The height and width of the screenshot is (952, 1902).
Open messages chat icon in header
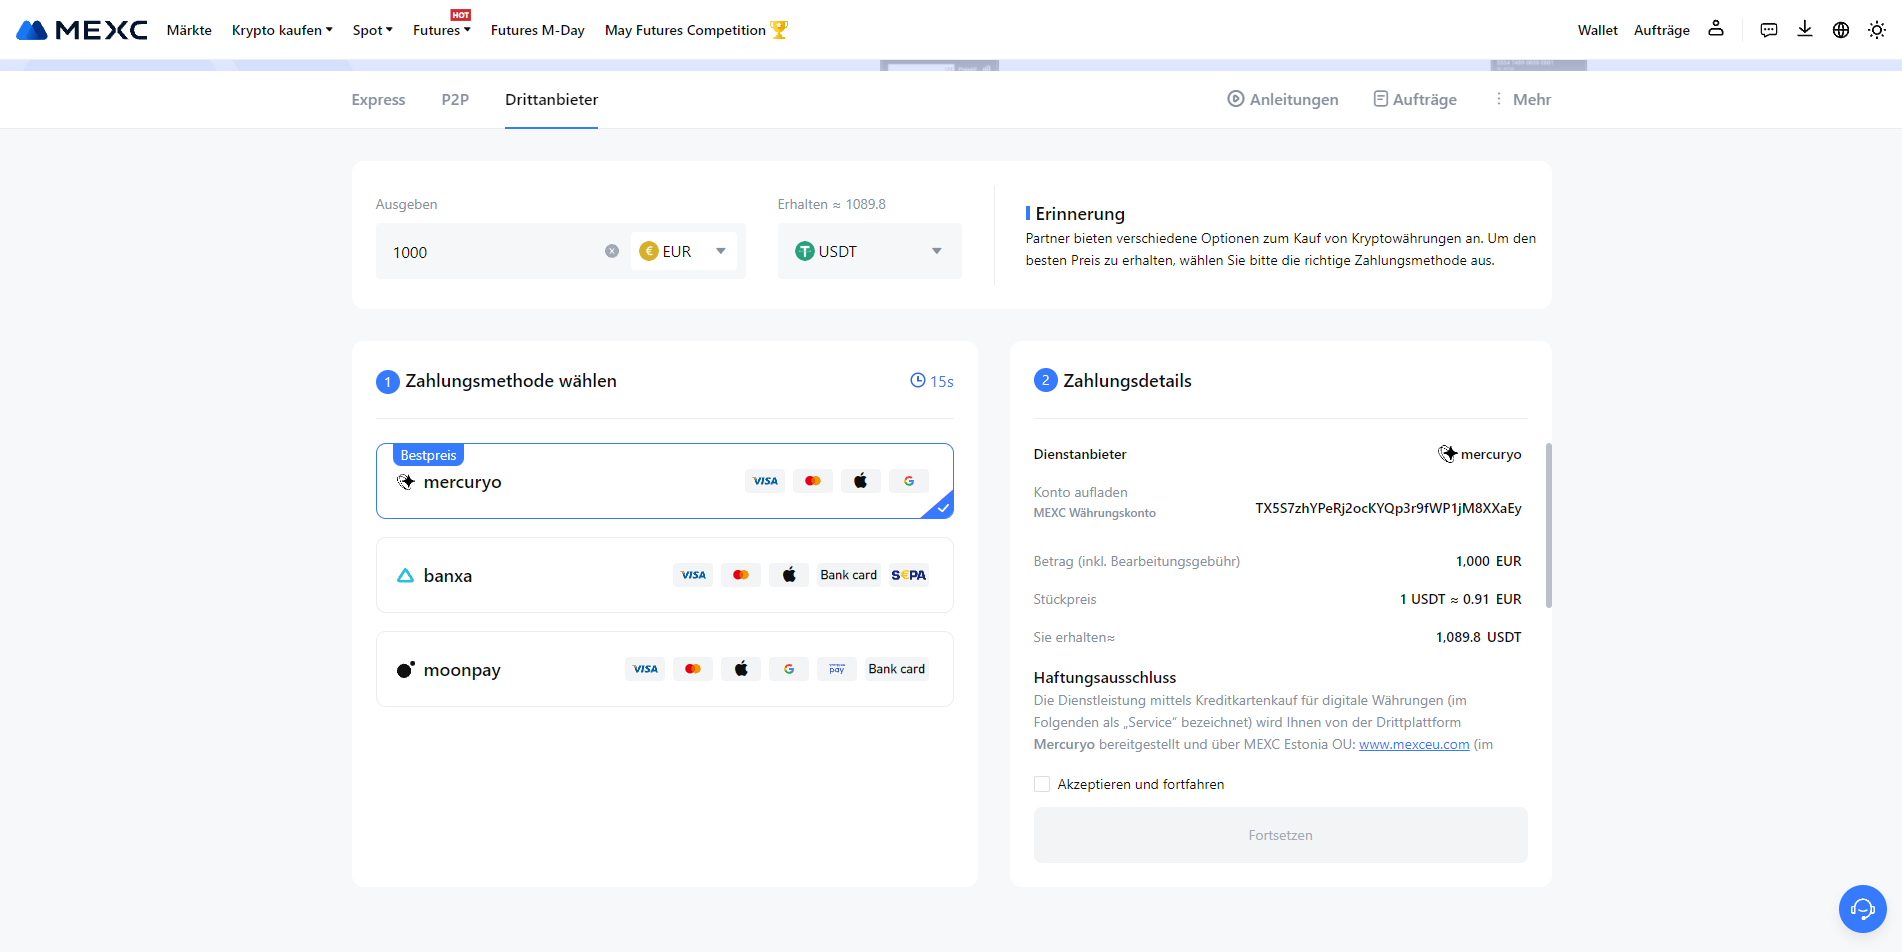pos(1769,30)
